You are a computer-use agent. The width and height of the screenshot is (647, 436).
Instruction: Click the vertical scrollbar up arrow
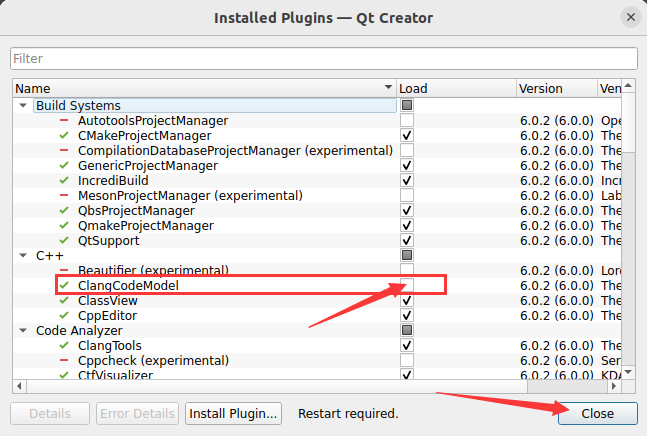click(x=628, y=86)
